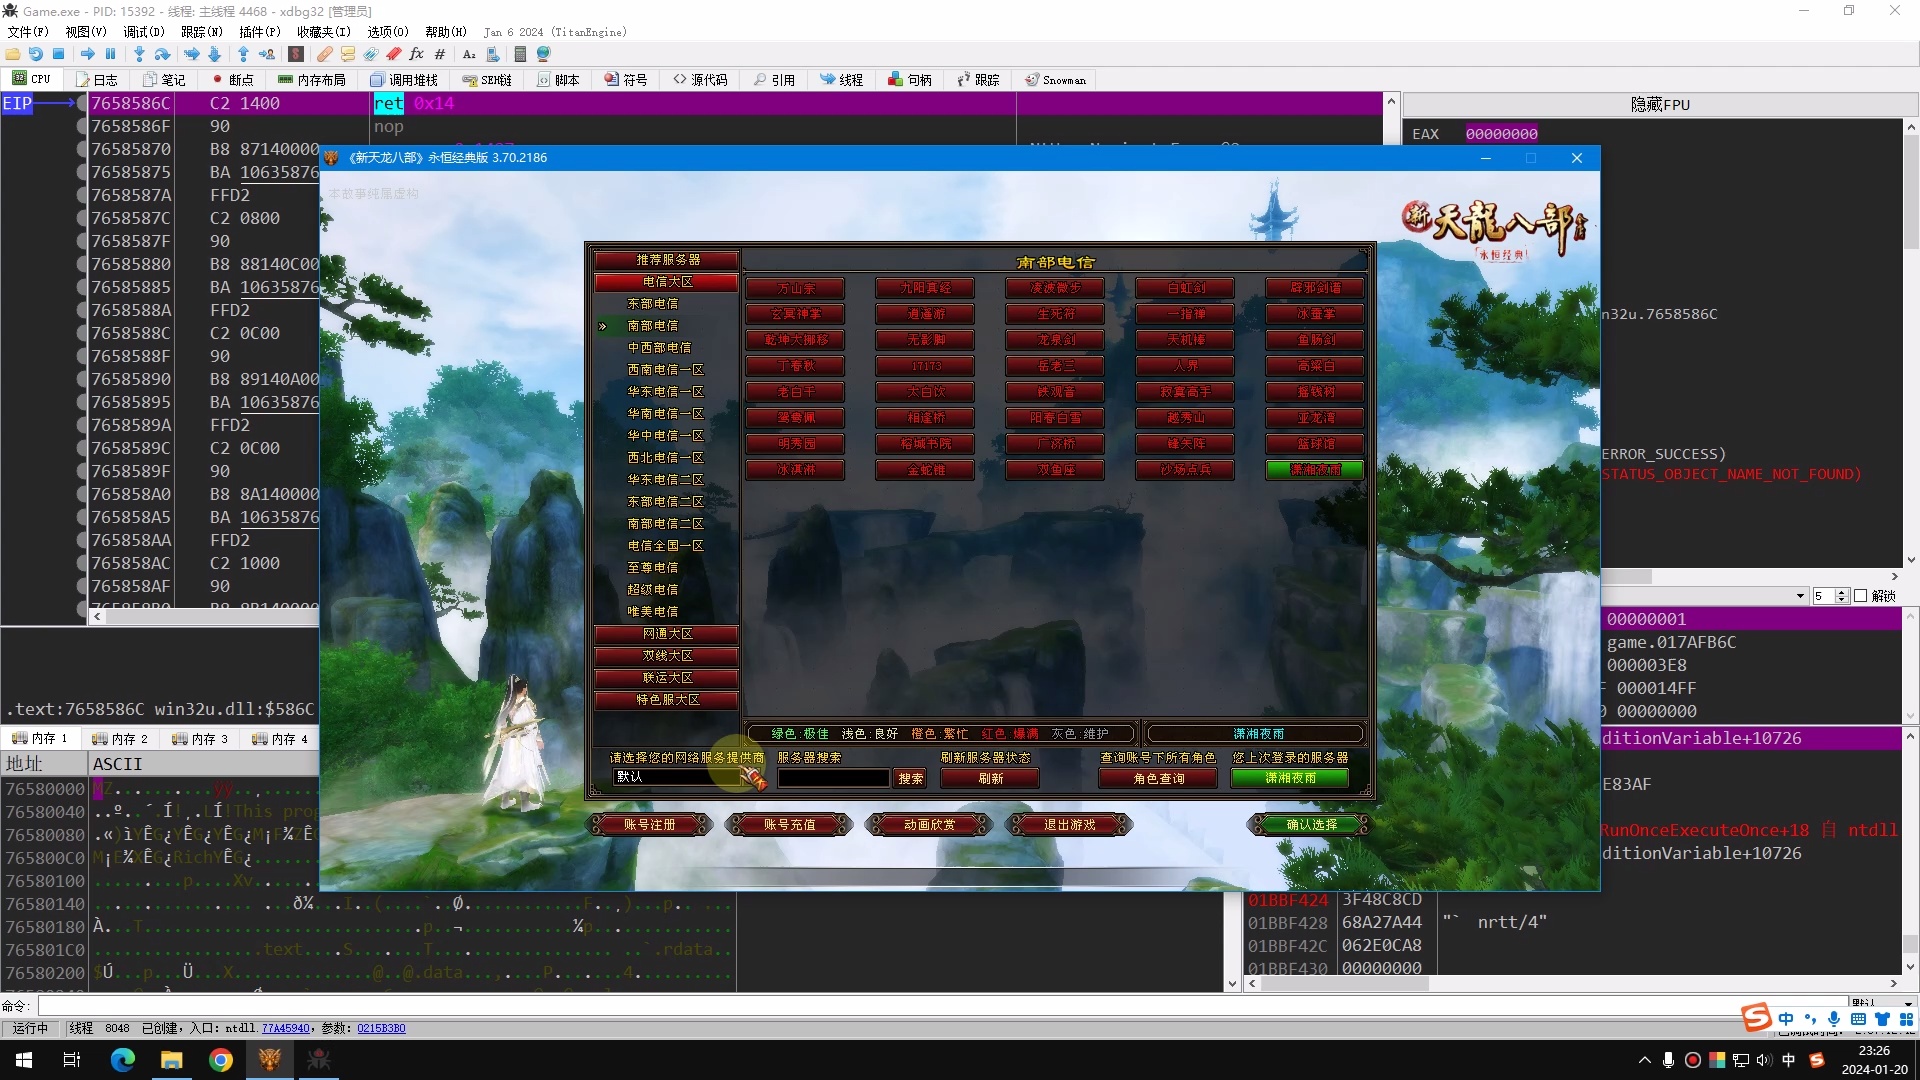Click the server search input field

coord(833,778)
